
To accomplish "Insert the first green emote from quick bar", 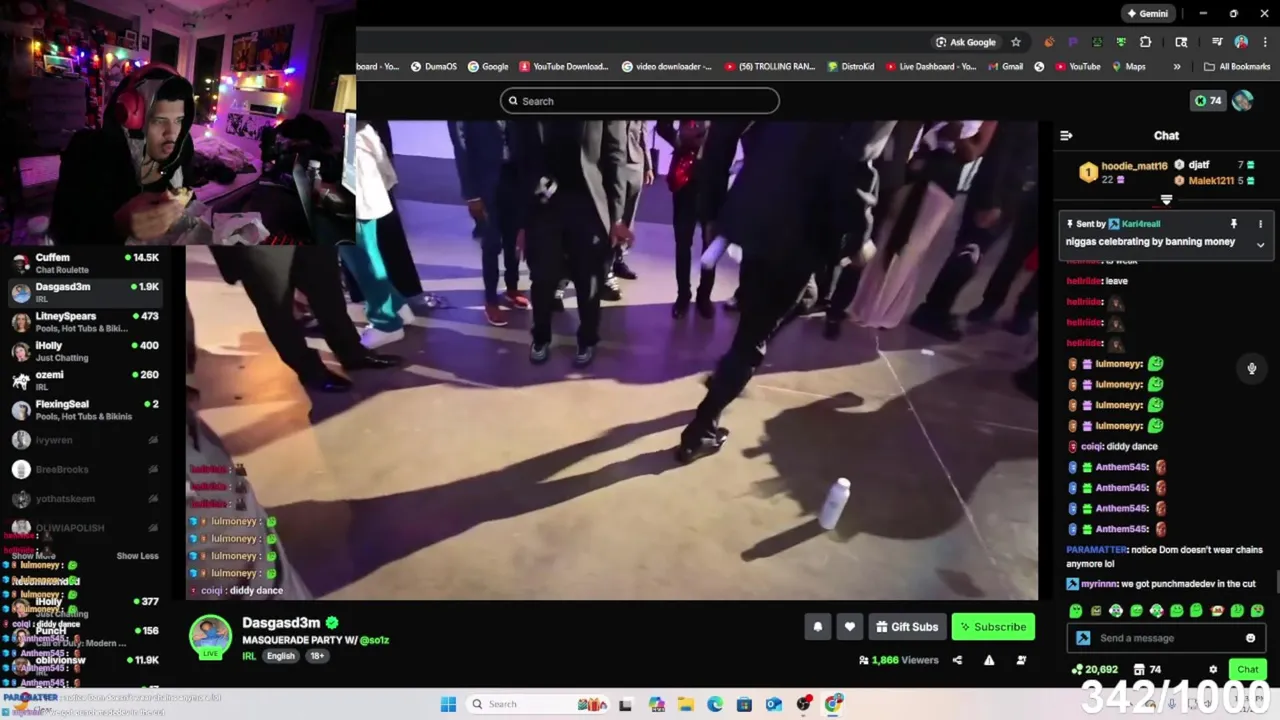I will coord(1075,611).
